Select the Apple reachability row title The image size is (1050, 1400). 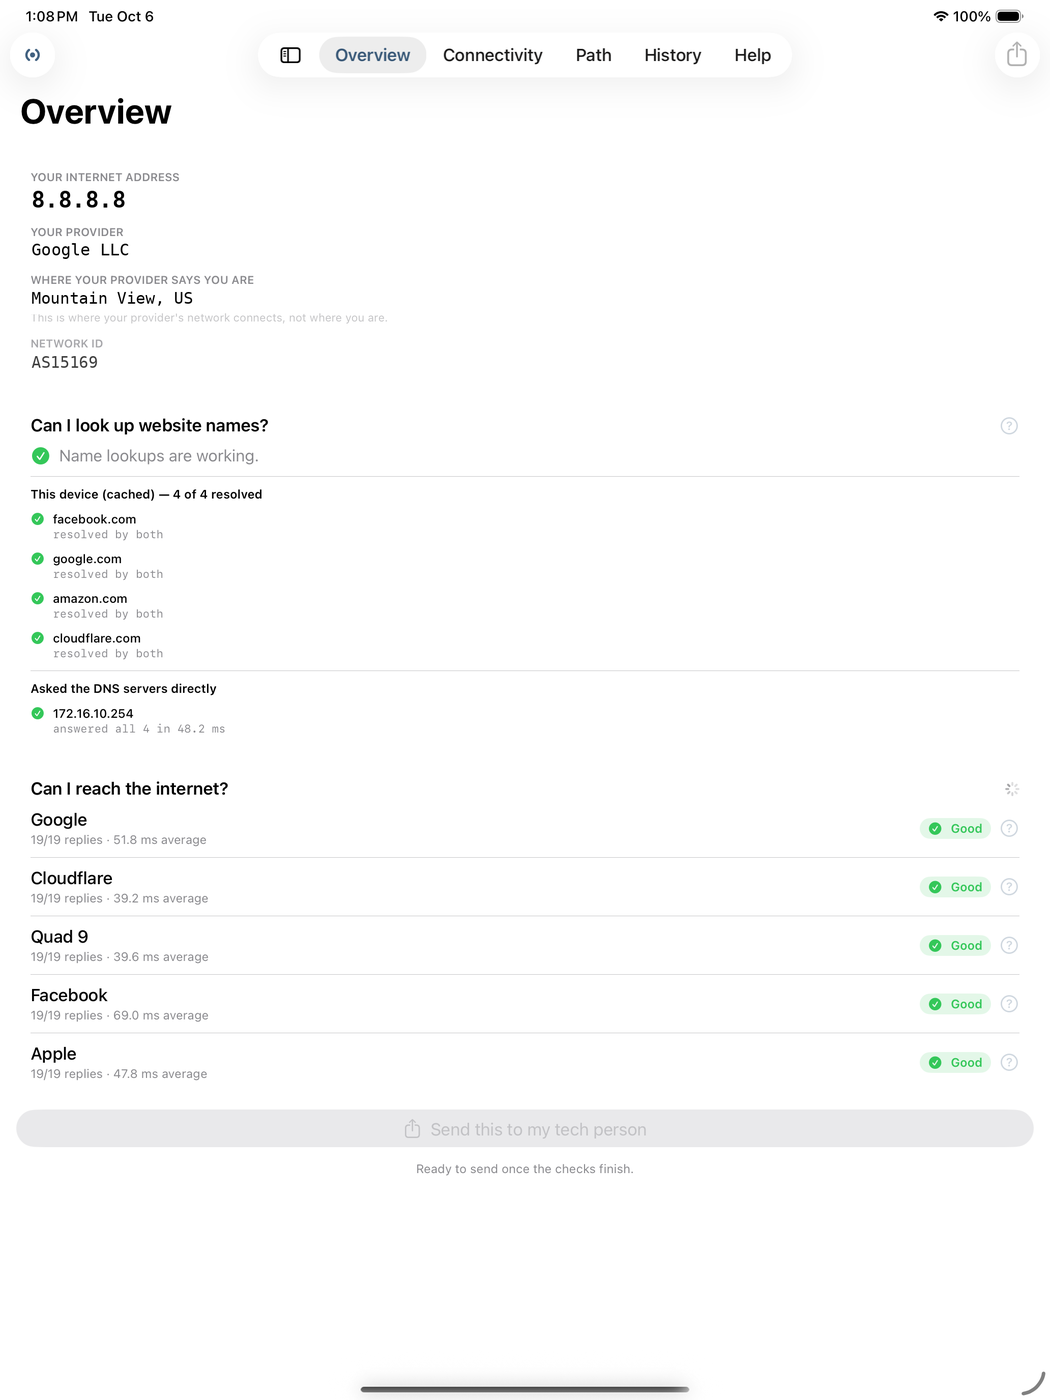point(54,1054)
